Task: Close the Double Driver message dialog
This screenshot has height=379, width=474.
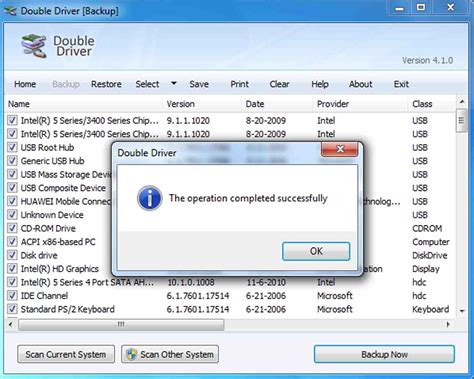Action: (340, 149)
